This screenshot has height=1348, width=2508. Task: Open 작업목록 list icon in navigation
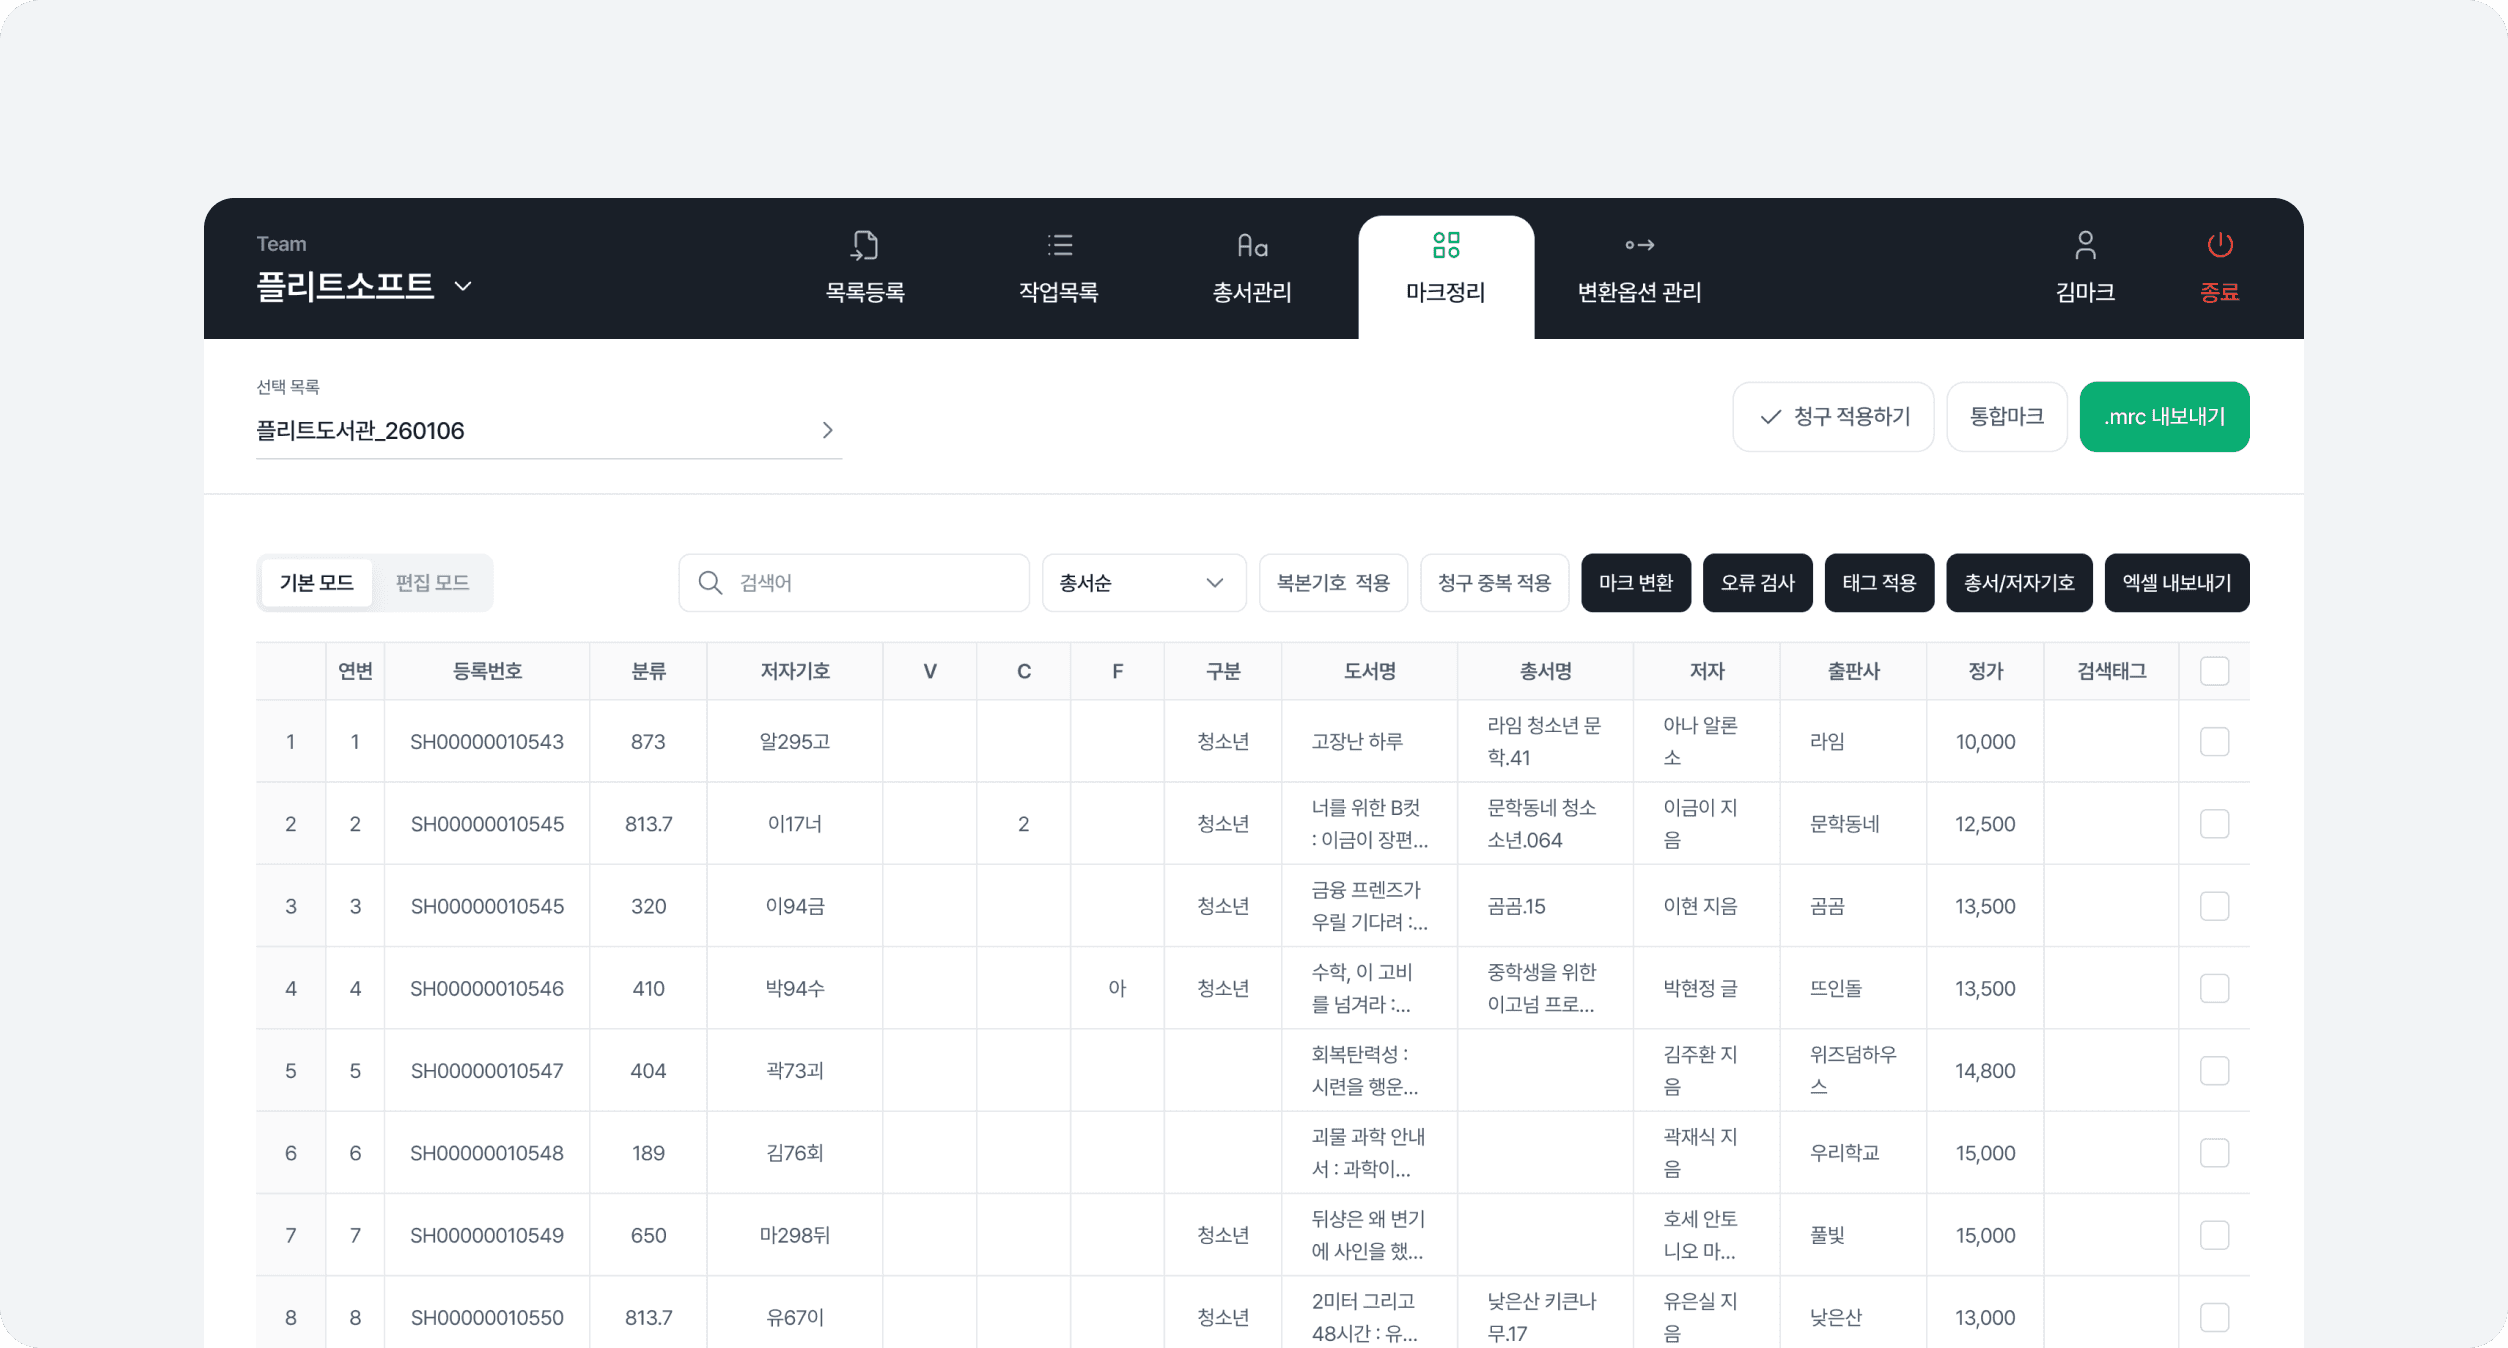1059,245
